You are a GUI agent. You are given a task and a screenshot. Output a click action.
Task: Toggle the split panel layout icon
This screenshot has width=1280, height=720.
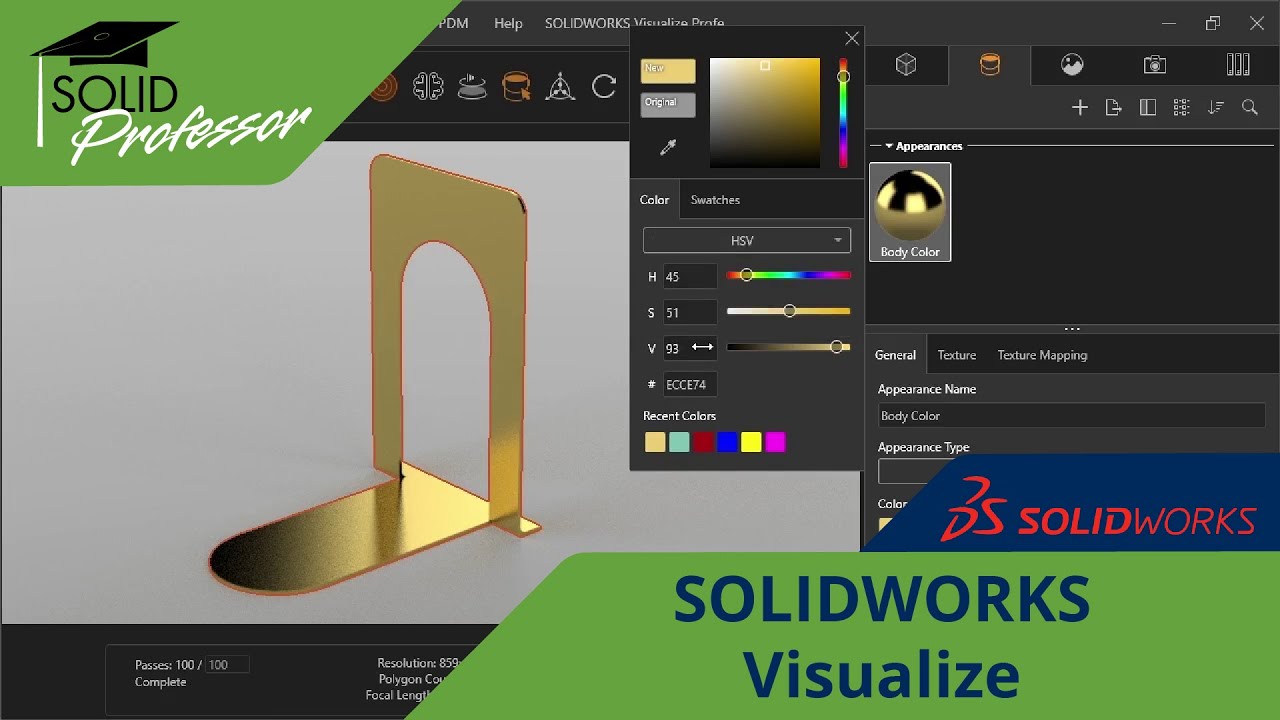click(1148, 108)
